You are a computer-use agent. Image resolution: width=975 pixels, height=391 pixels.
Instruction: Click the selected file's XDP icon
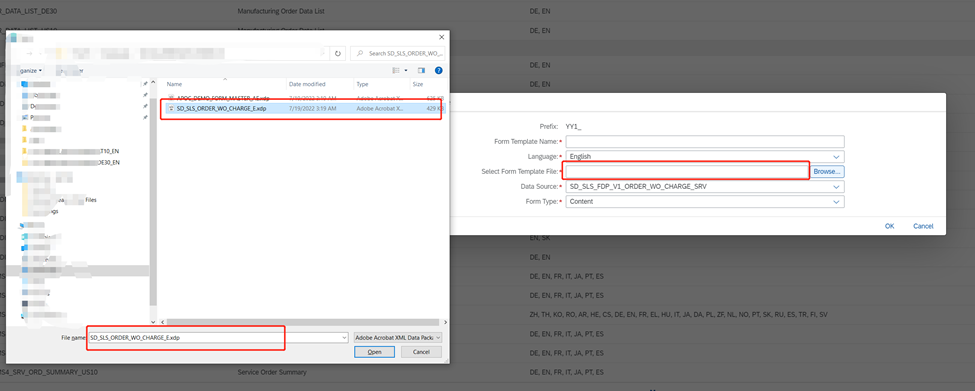point(172,108)
